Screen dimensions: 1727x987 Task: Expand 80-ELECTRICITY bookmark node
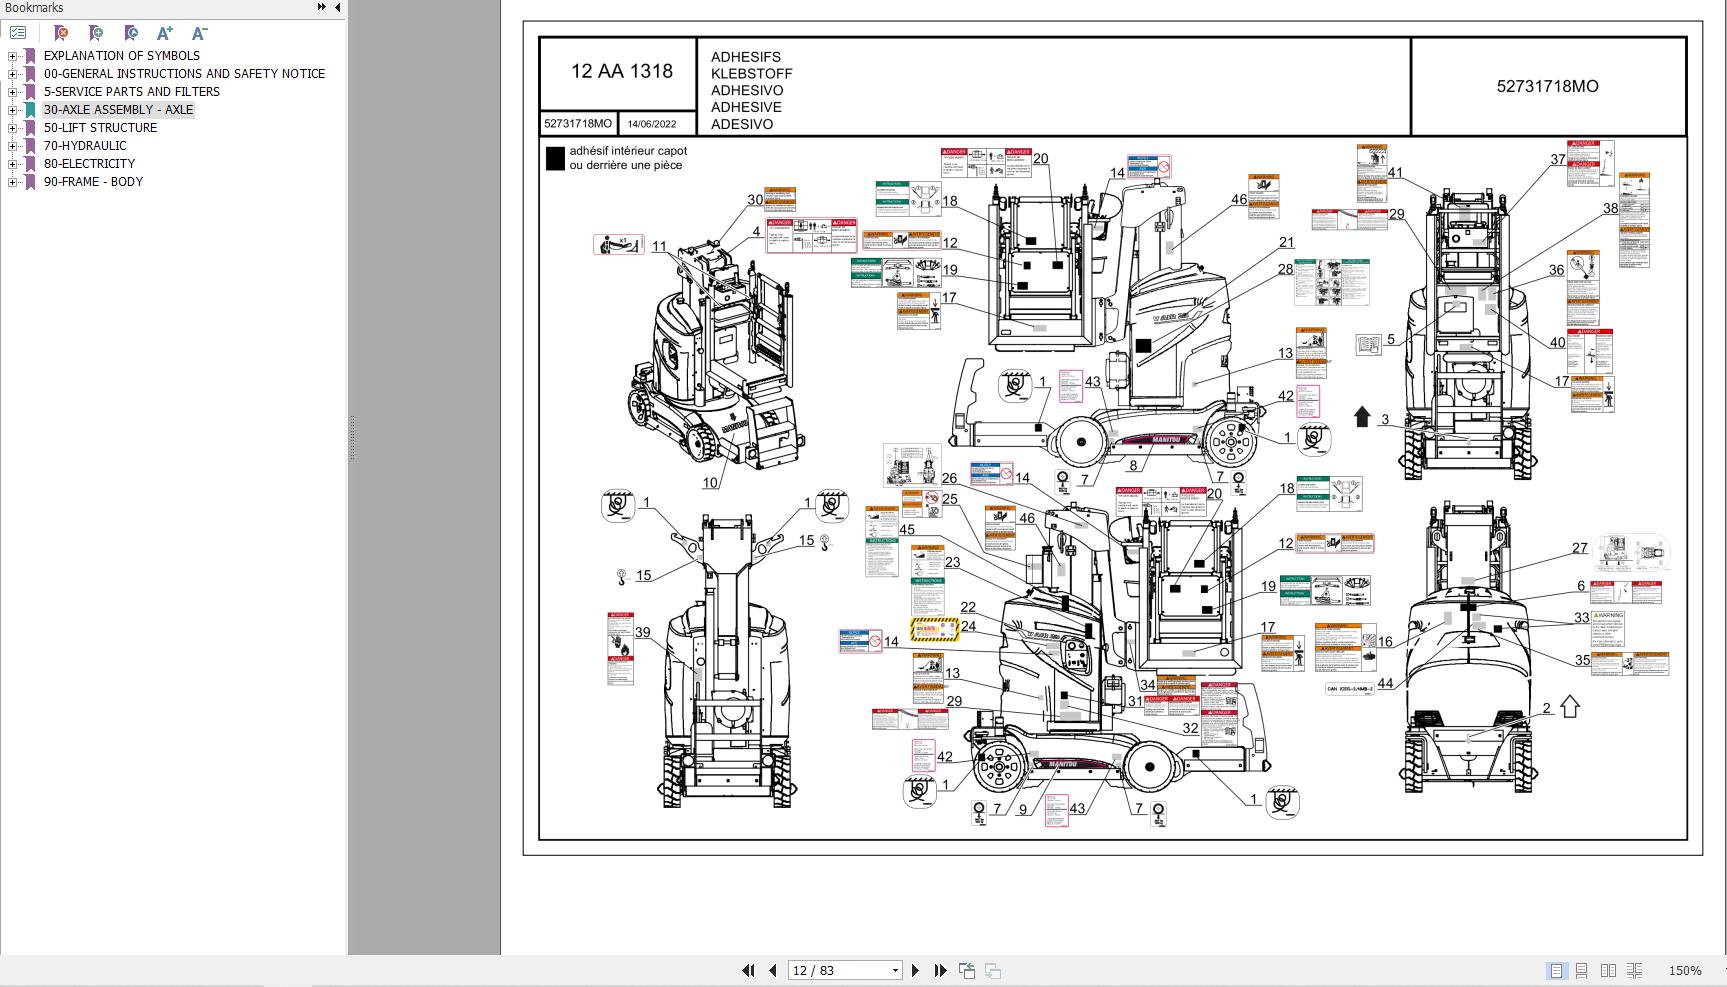tap(12, 164)
